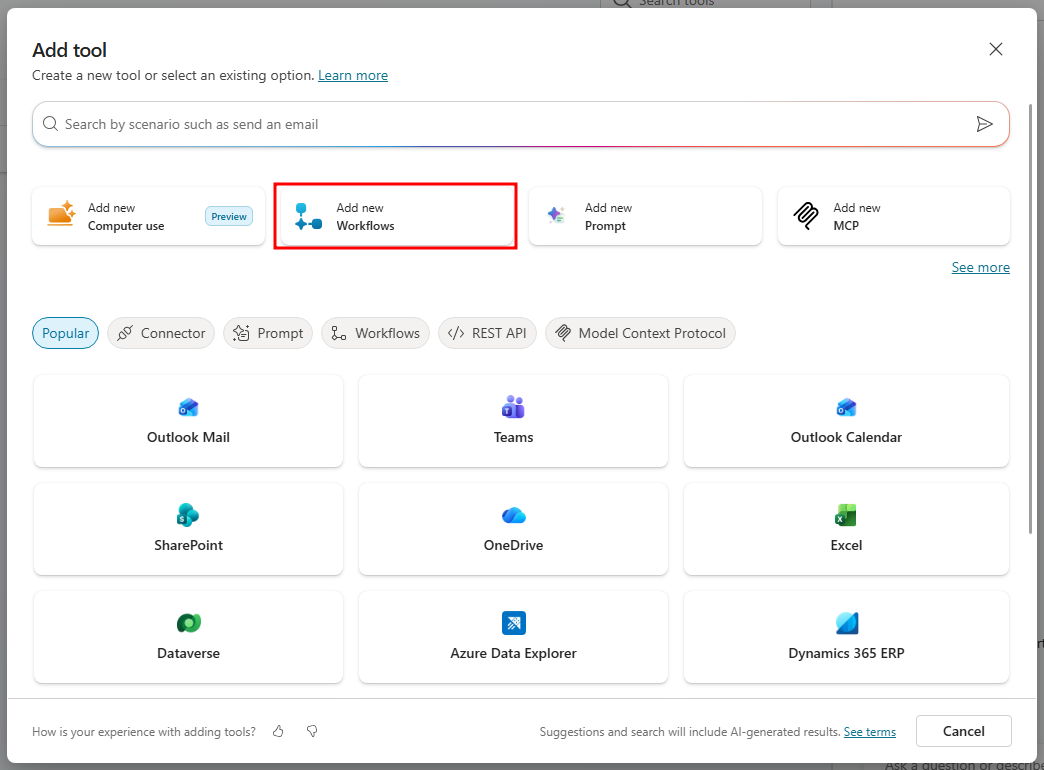
Task: Close the Add tool dialog
Action: [995, 49]
